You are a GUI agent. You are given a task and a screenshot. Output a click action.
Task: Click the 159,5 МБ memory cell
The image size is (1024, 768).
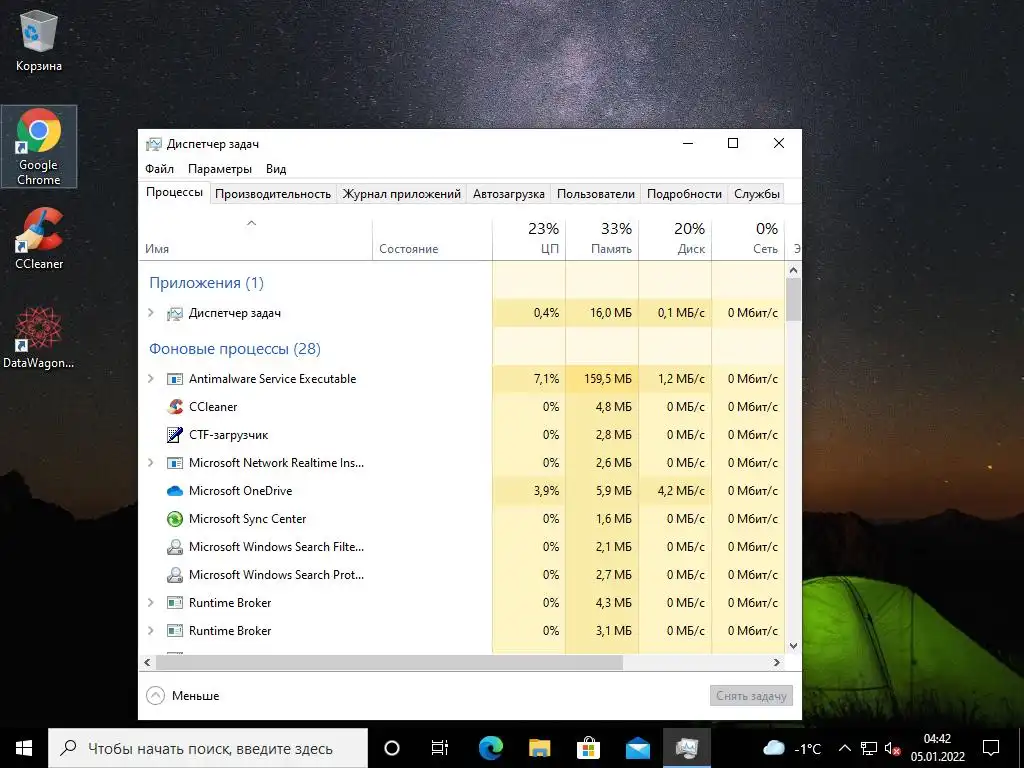(x=602, y=379)
